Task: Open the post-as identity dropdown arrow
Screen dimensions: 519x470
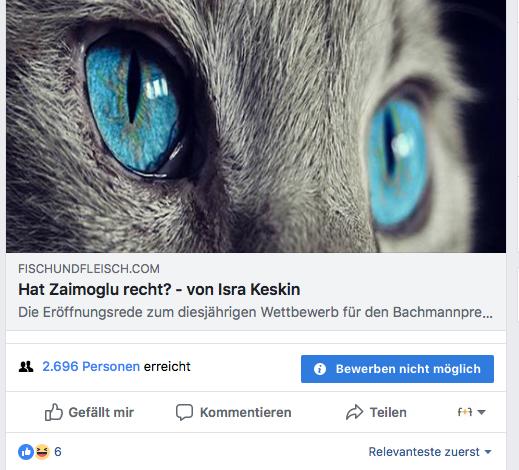Action: tap(481, 412)
